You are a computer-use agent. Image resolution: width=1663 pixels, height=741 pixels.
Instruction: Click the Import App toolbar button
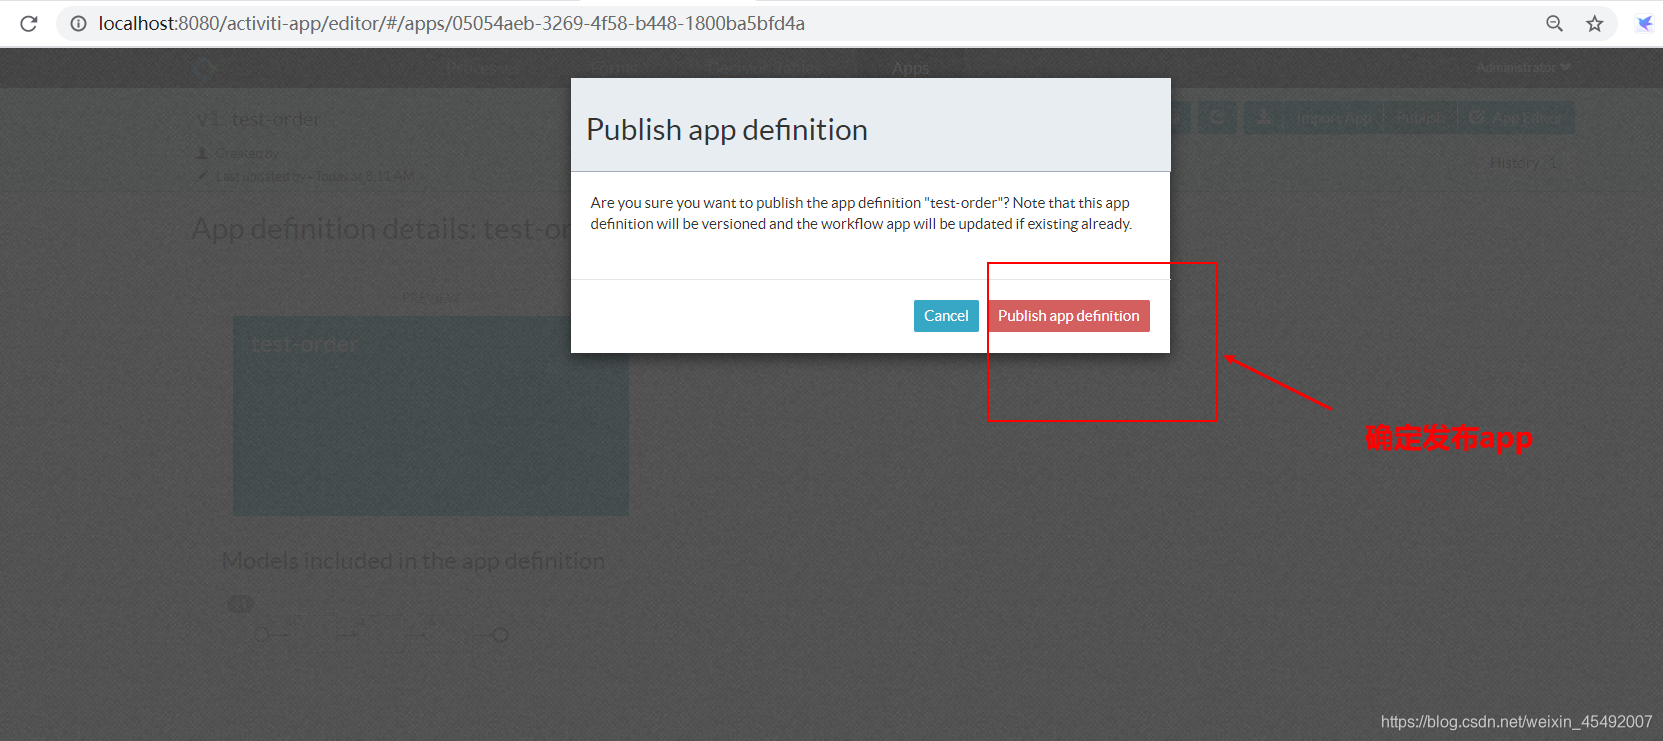[1334, 118]
